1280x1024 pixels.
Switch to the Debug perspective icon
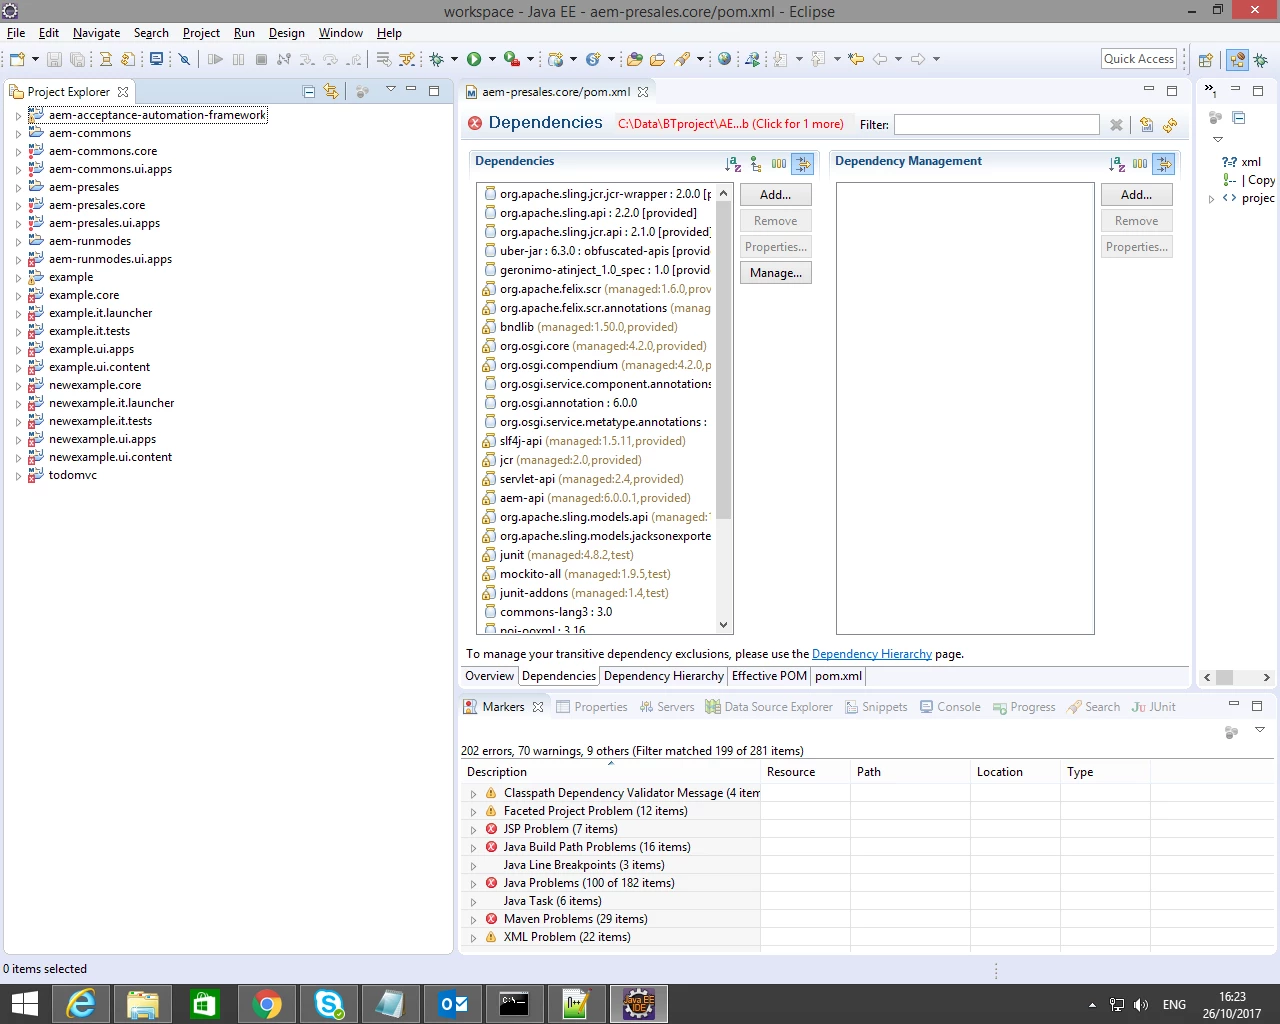[1260, 59]
